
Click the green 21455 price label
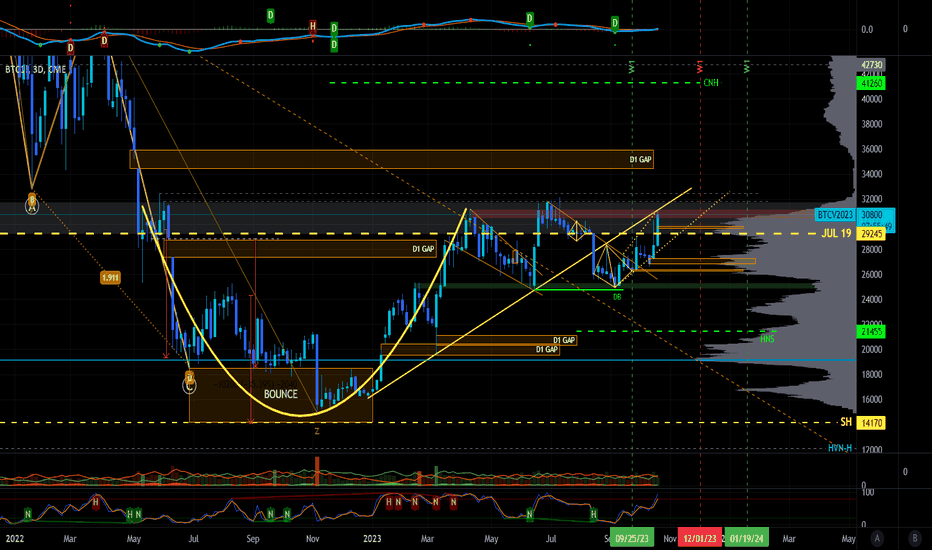tap(871, 331)
